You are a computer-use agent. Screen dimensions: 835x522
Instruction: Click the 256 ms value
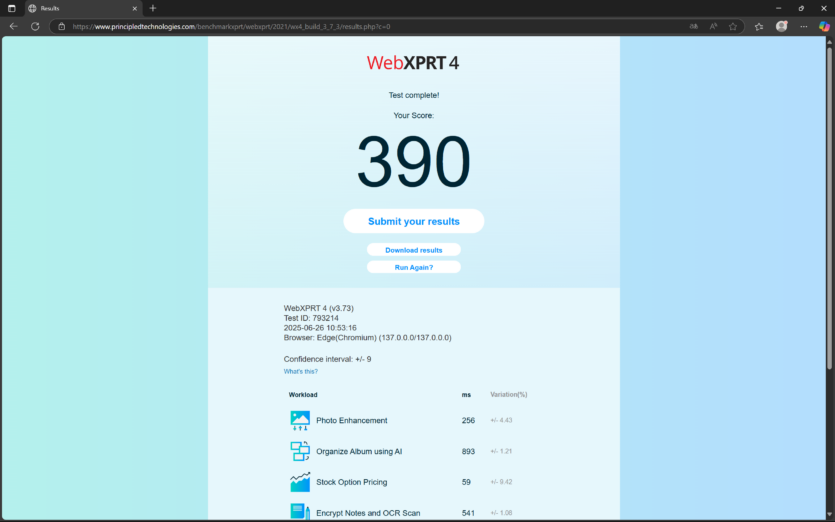click(x=468, y=420)
